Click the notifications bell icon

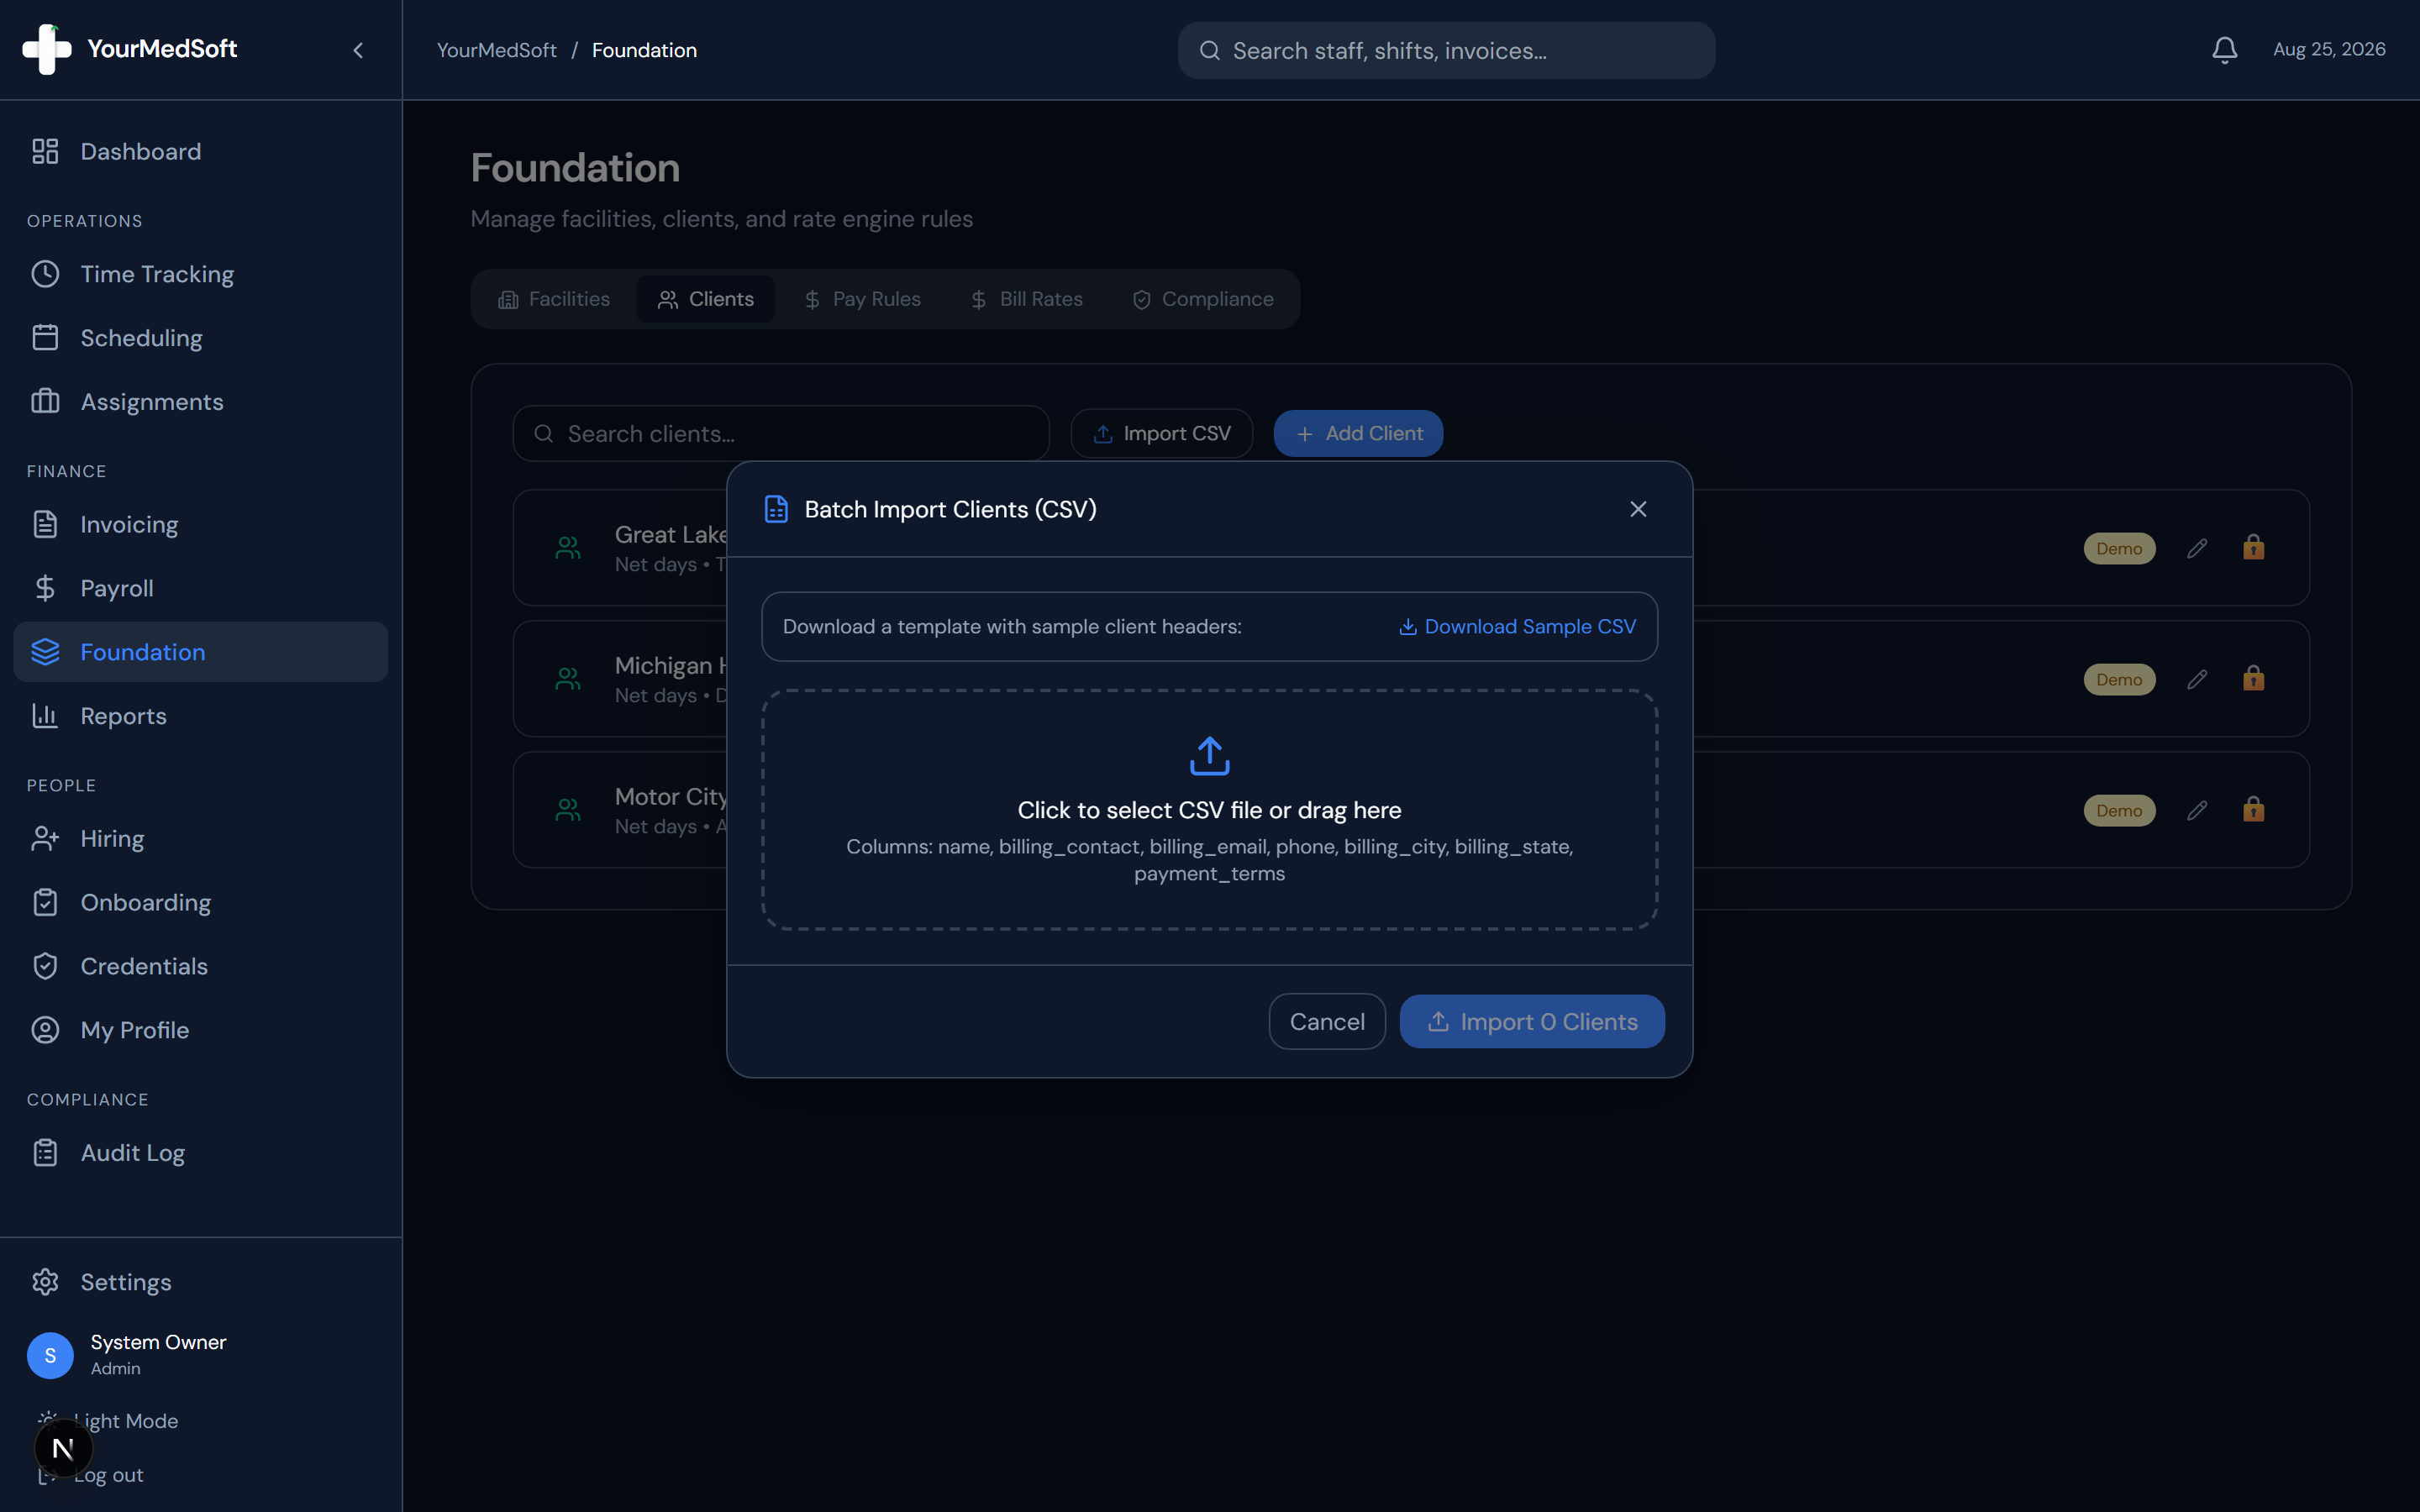click(x=2224, y=50)
